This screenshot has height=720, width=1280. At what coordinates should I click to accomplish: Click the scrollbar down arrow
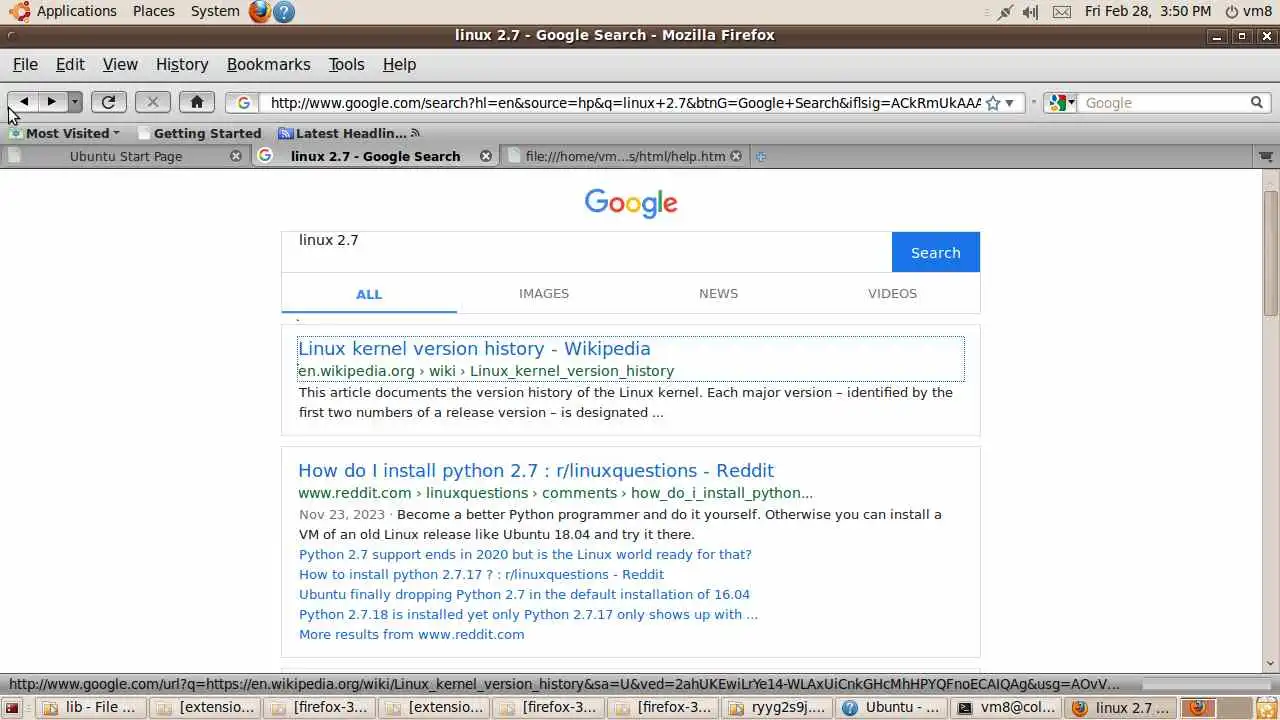(1271, 663)
